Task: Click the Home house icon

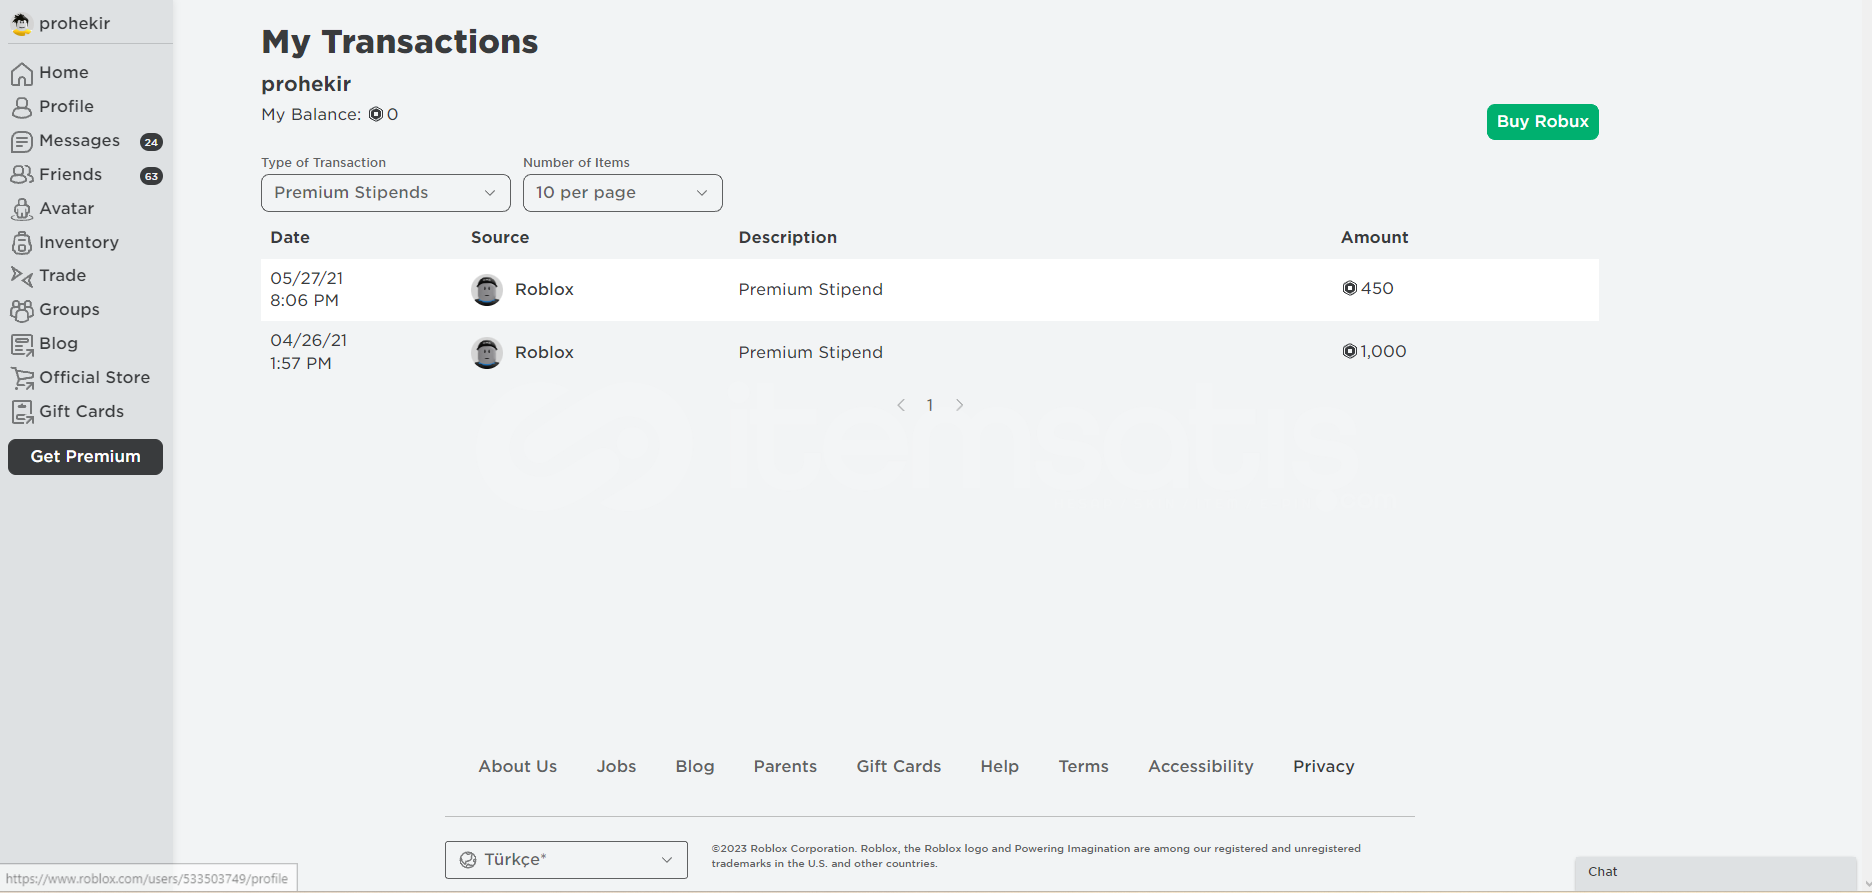Action: (x=22, y=73)
